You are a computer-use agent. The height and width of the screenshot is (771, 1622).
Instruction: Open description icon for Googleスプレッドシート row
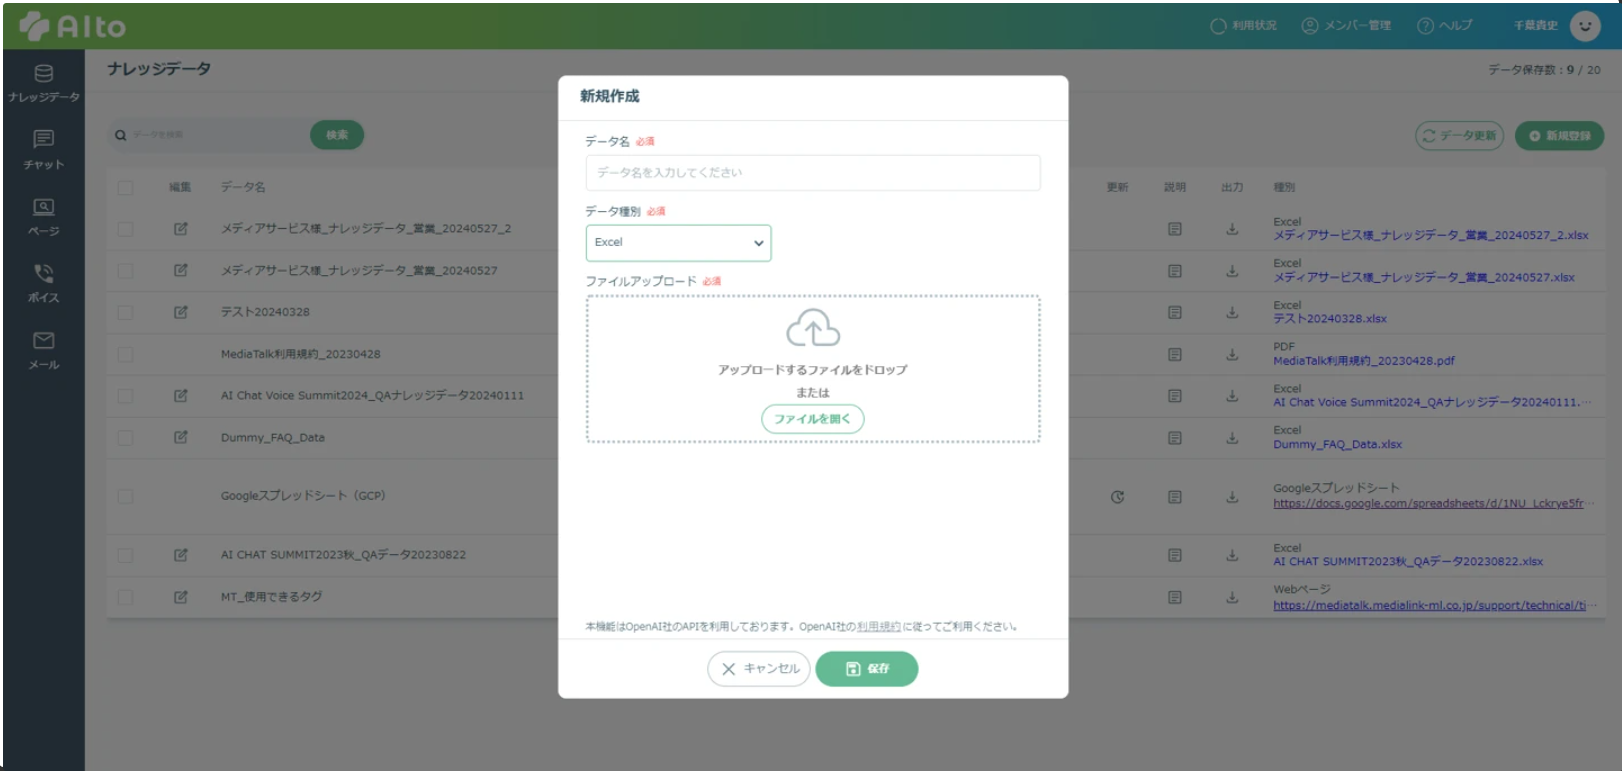[x=1175, y=497]
